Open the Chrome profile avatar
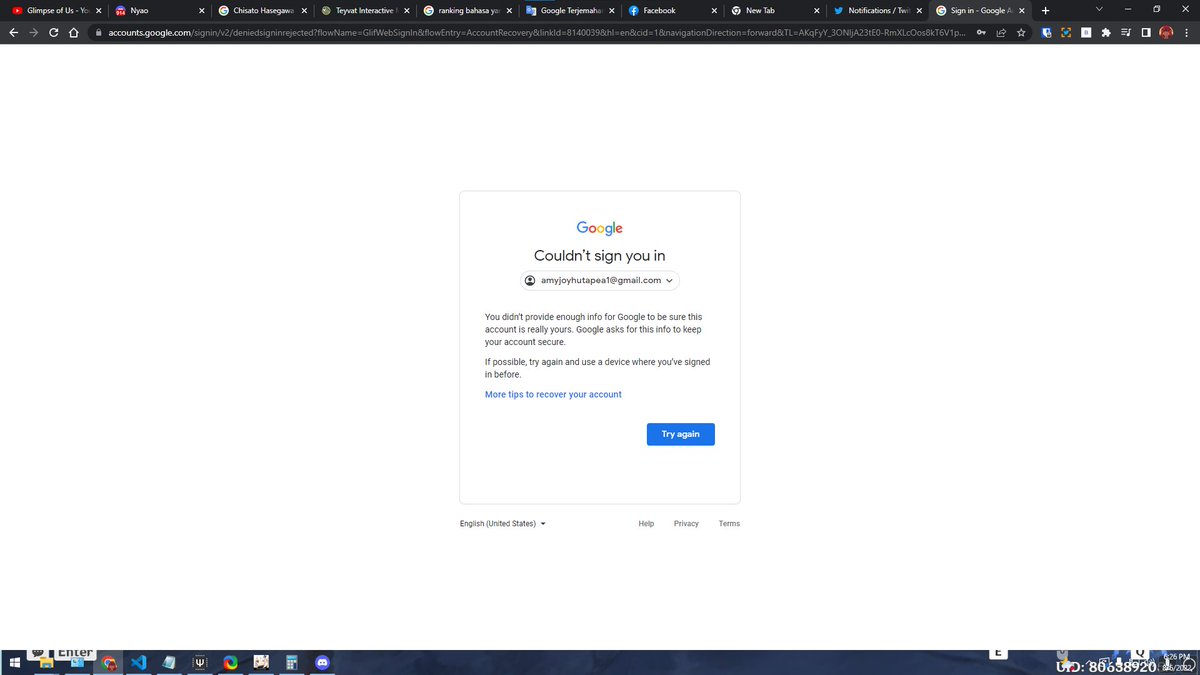The width and height of the screenshot is (1200, 675). coord(1166,32)
